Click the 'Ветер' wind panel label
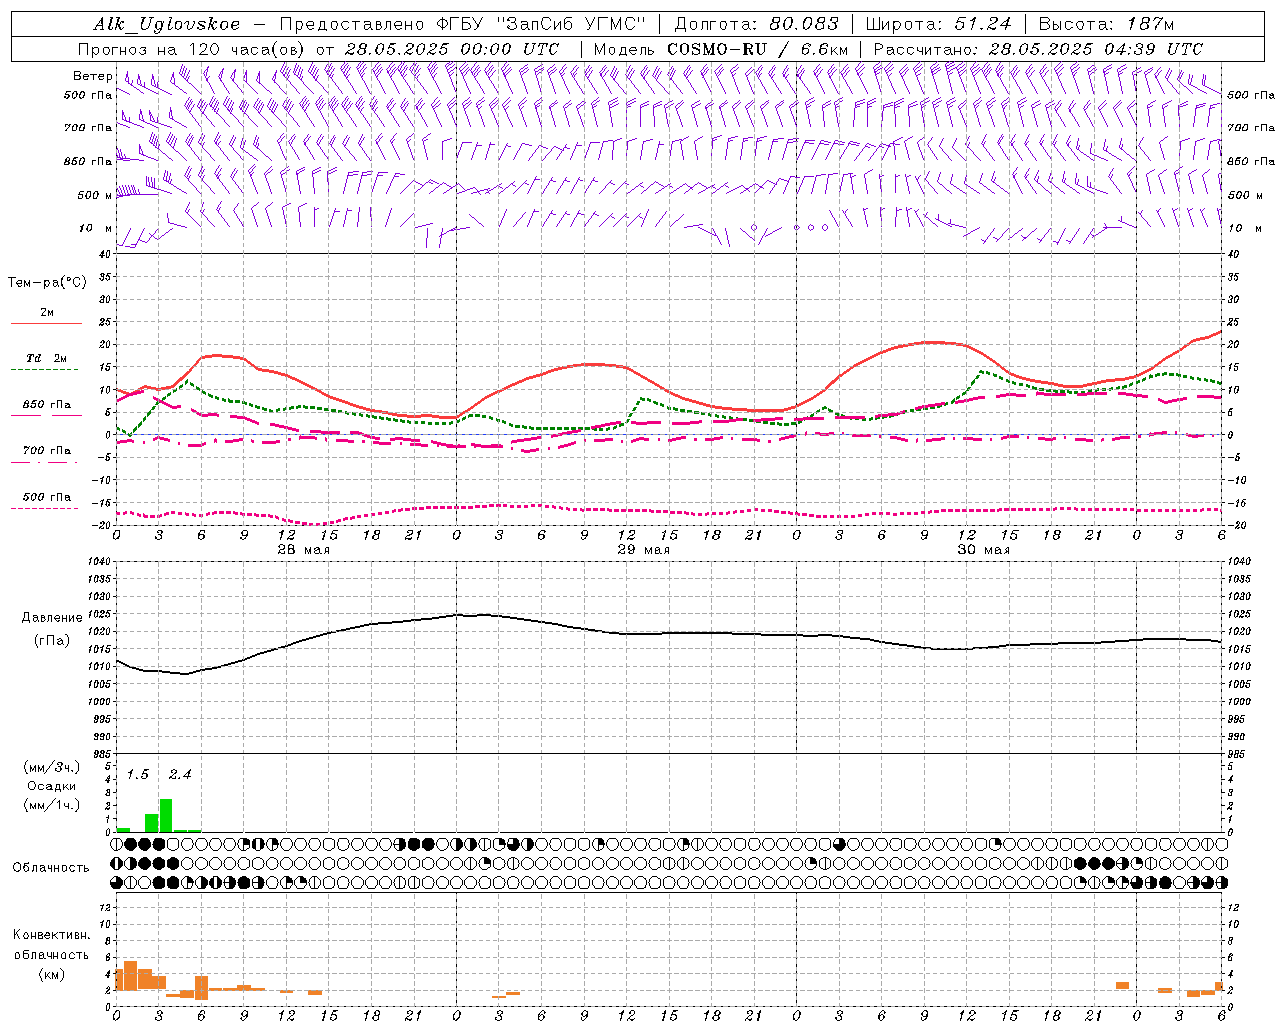Viewport: 1280px width, 1024px height. (x=92, y=76)
